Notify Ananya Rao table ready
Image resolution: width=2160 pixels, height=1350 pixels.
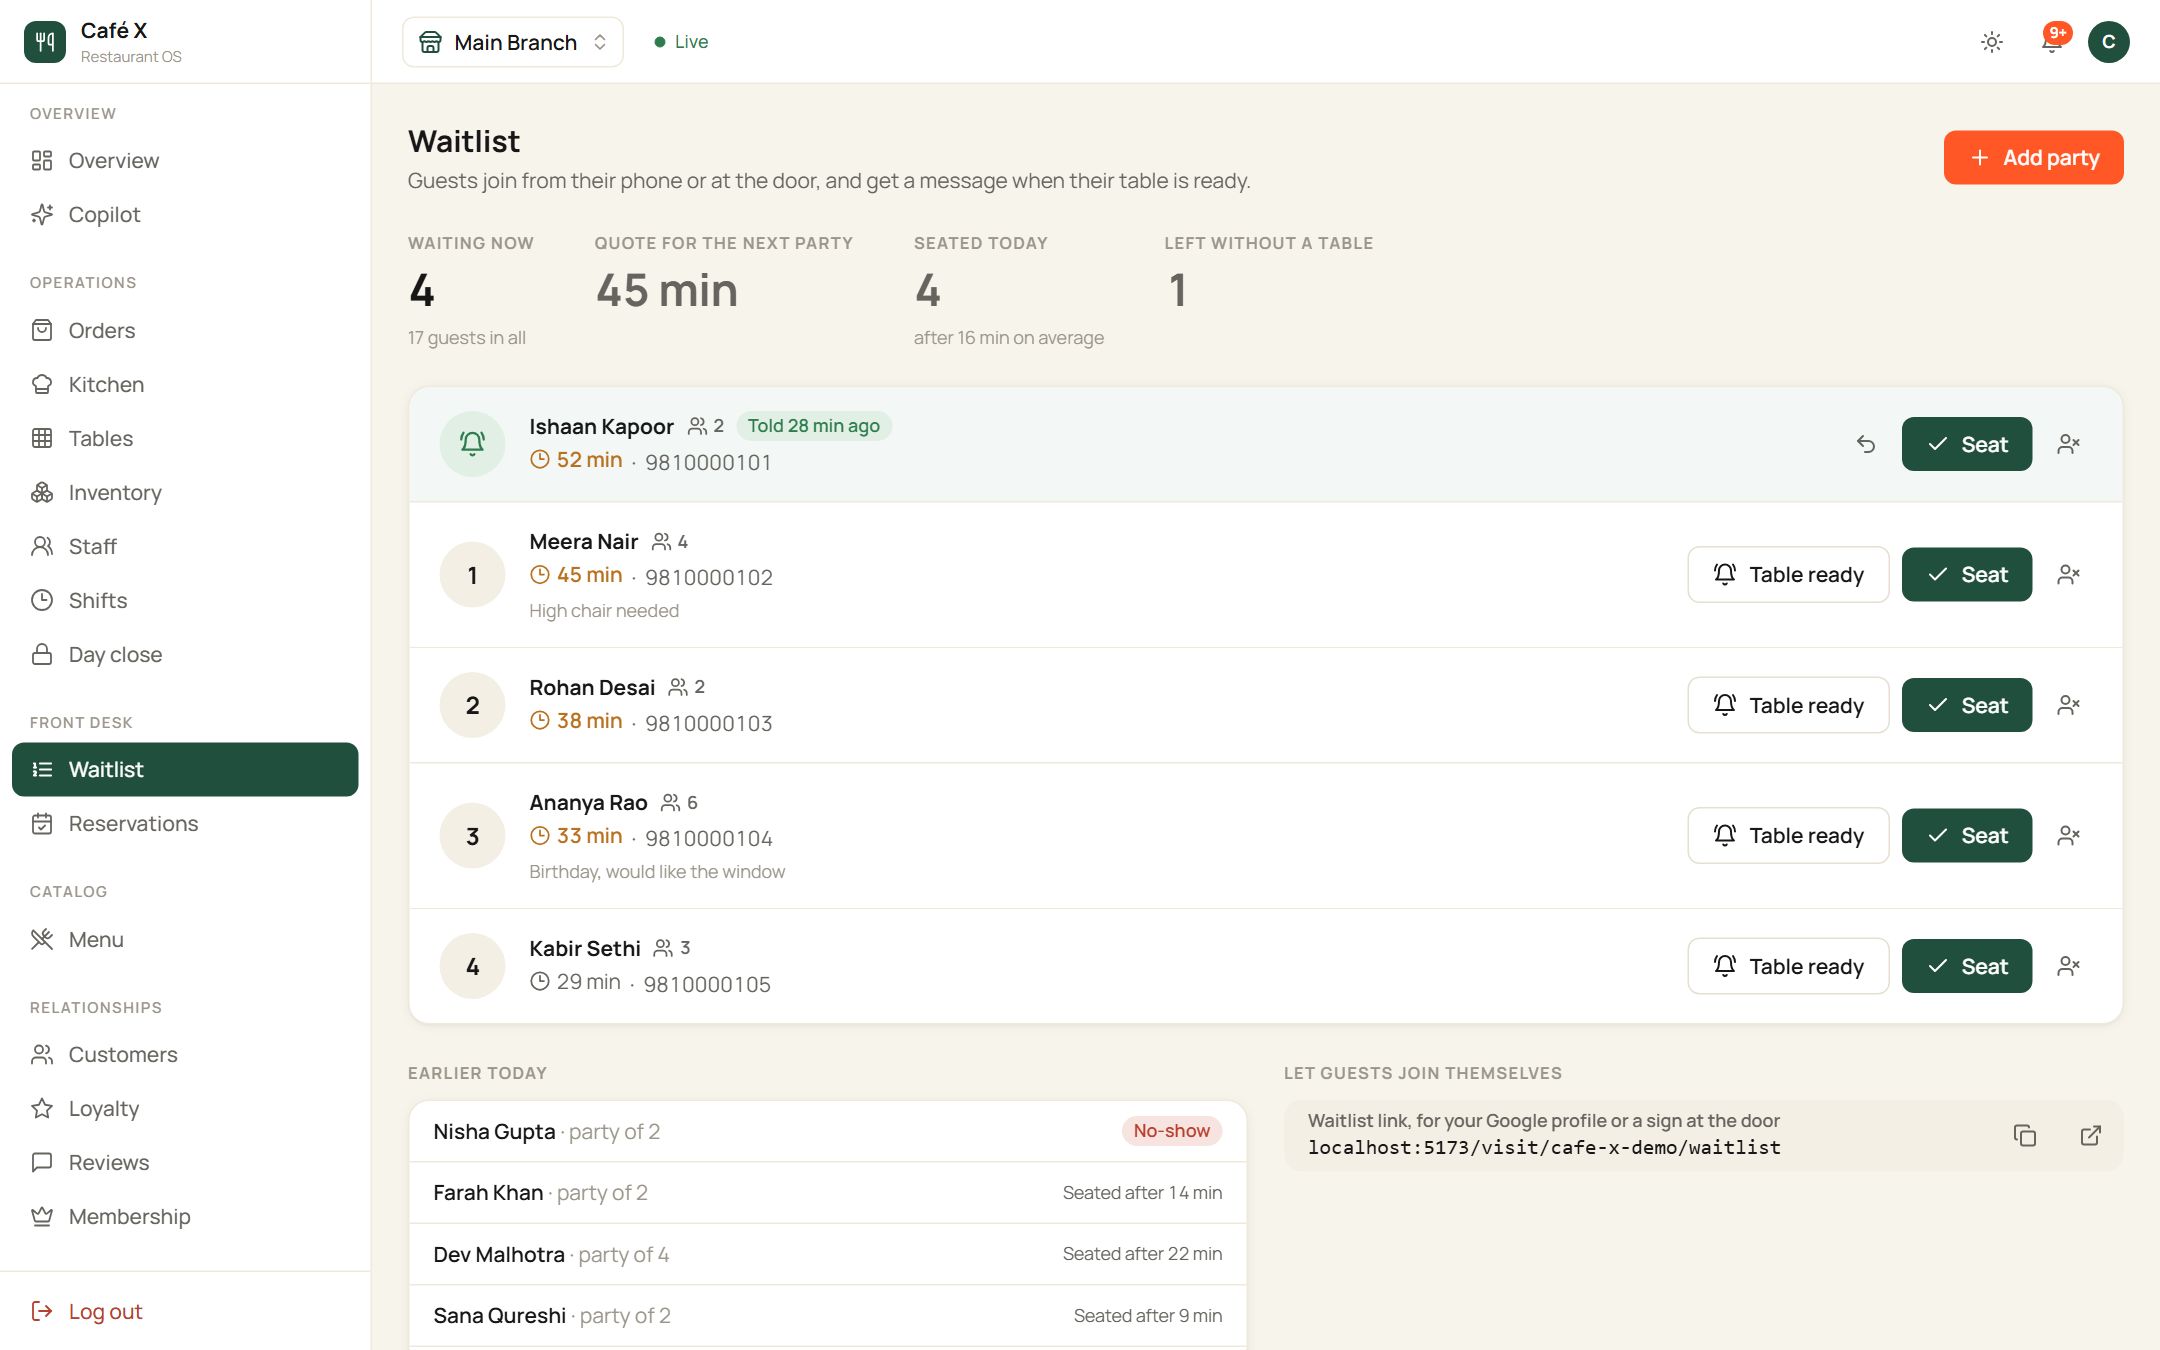(1788, 835)
